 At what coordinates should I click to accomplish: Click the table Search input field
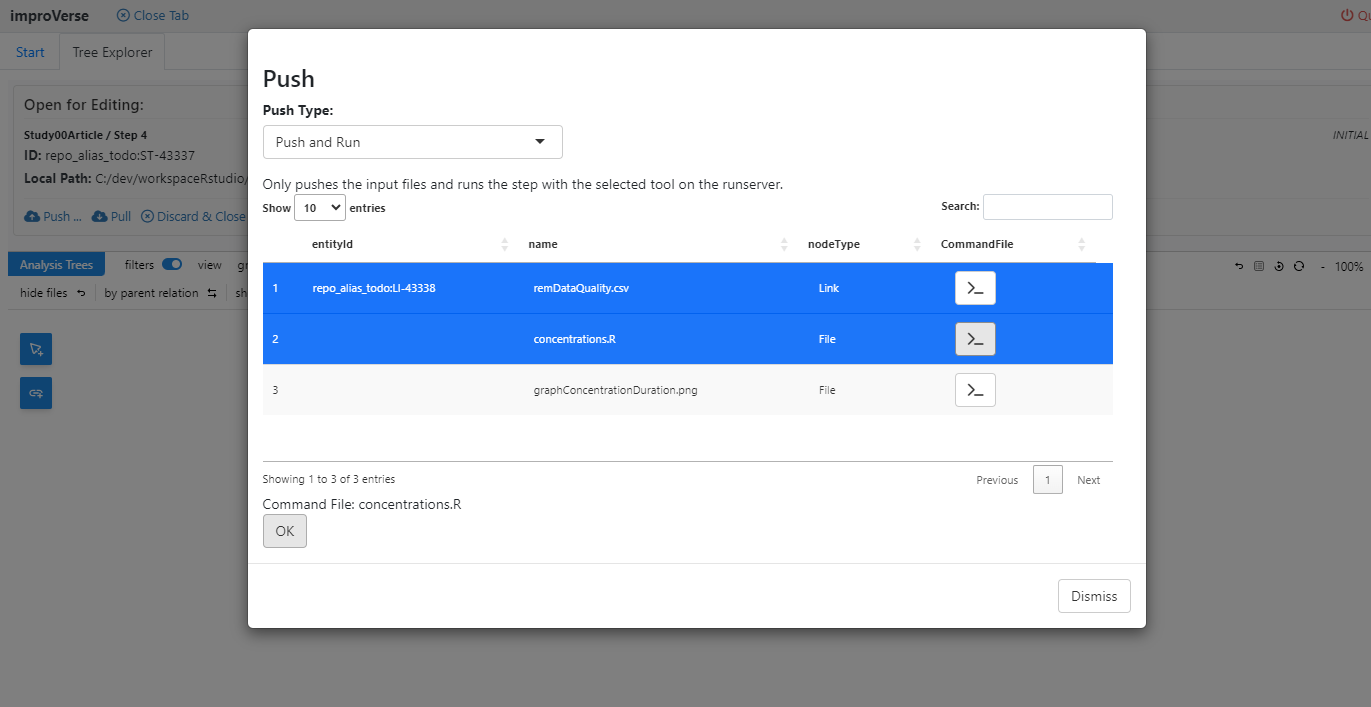(x=1047, y=207)
